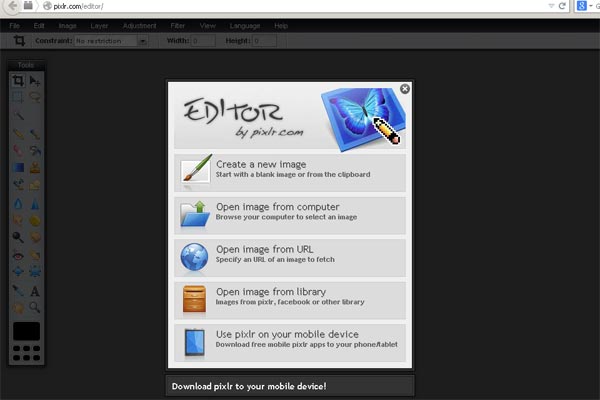The image size is (600, 400).
Task: Open the View menu
Action: 207,26
